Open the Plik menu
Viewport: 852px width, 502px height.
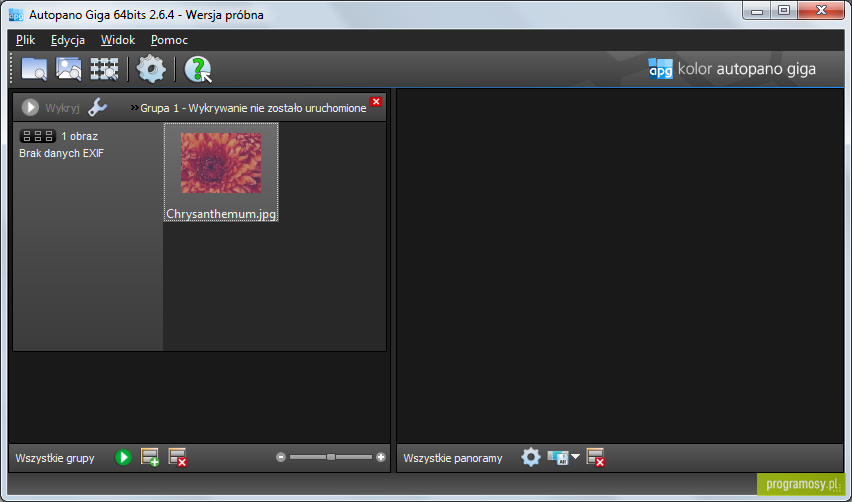tap(26, 40)
